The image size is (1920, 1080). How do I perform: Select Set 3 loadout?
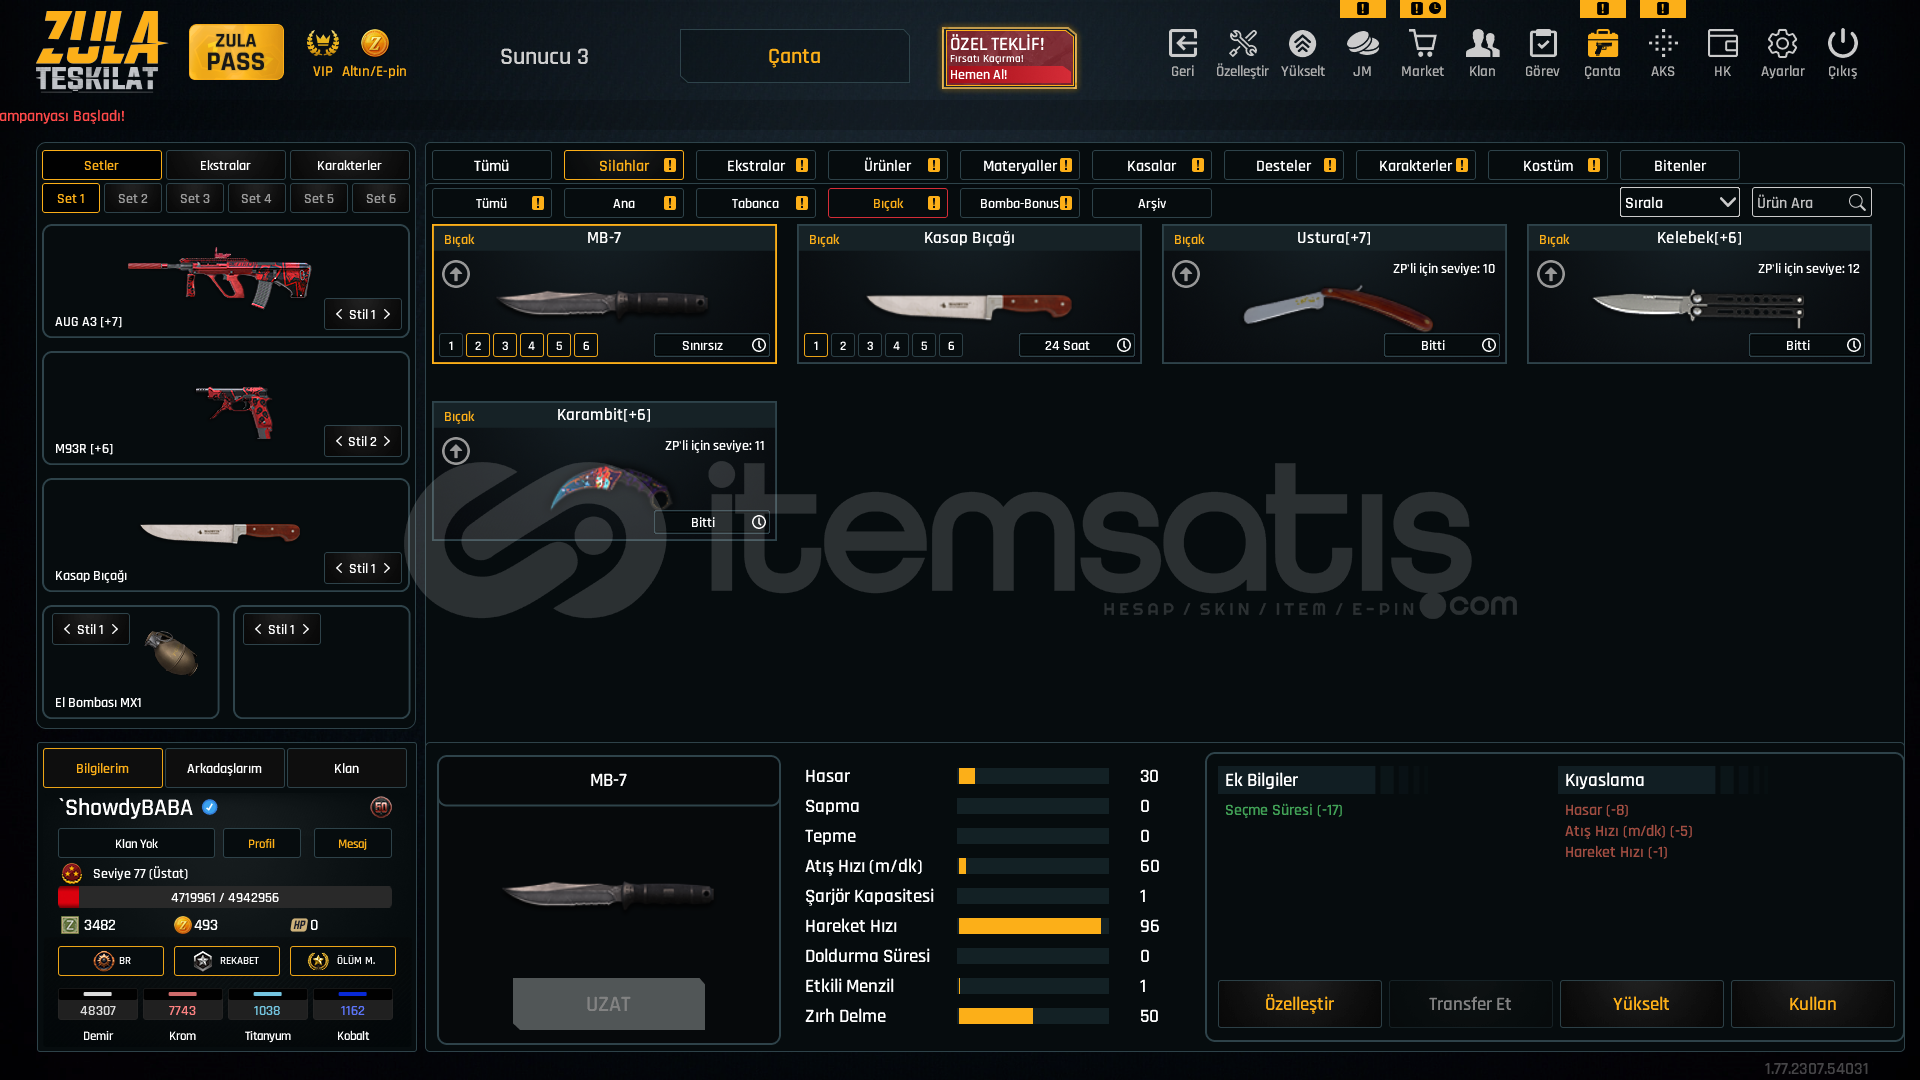pyautogui.click(x=195, y=198)
